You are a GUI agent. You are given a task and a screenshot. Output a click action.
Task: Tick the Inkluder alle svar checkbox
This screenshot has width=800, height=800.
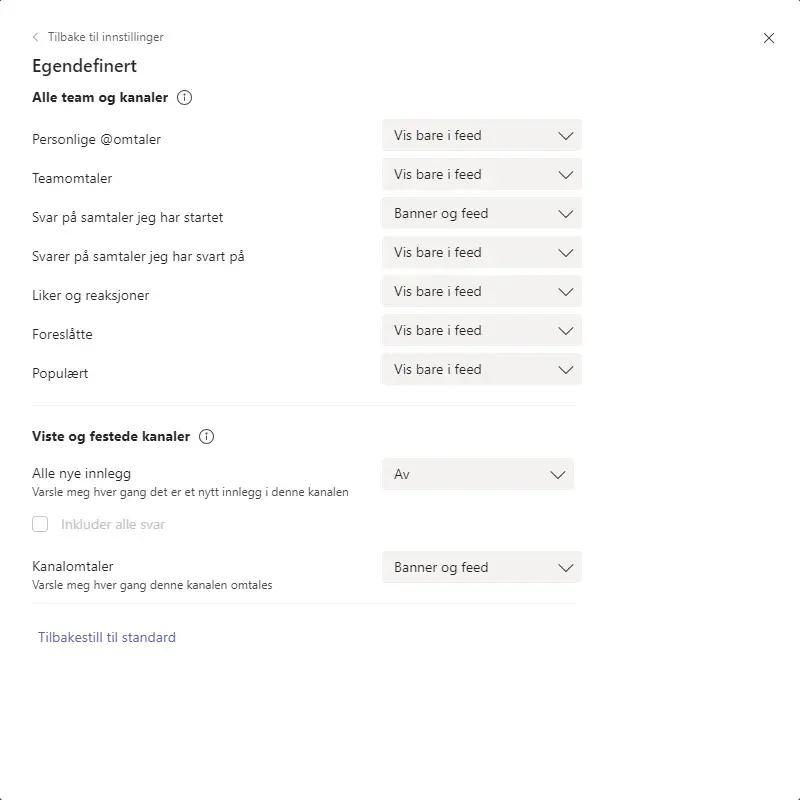[41, 524]
